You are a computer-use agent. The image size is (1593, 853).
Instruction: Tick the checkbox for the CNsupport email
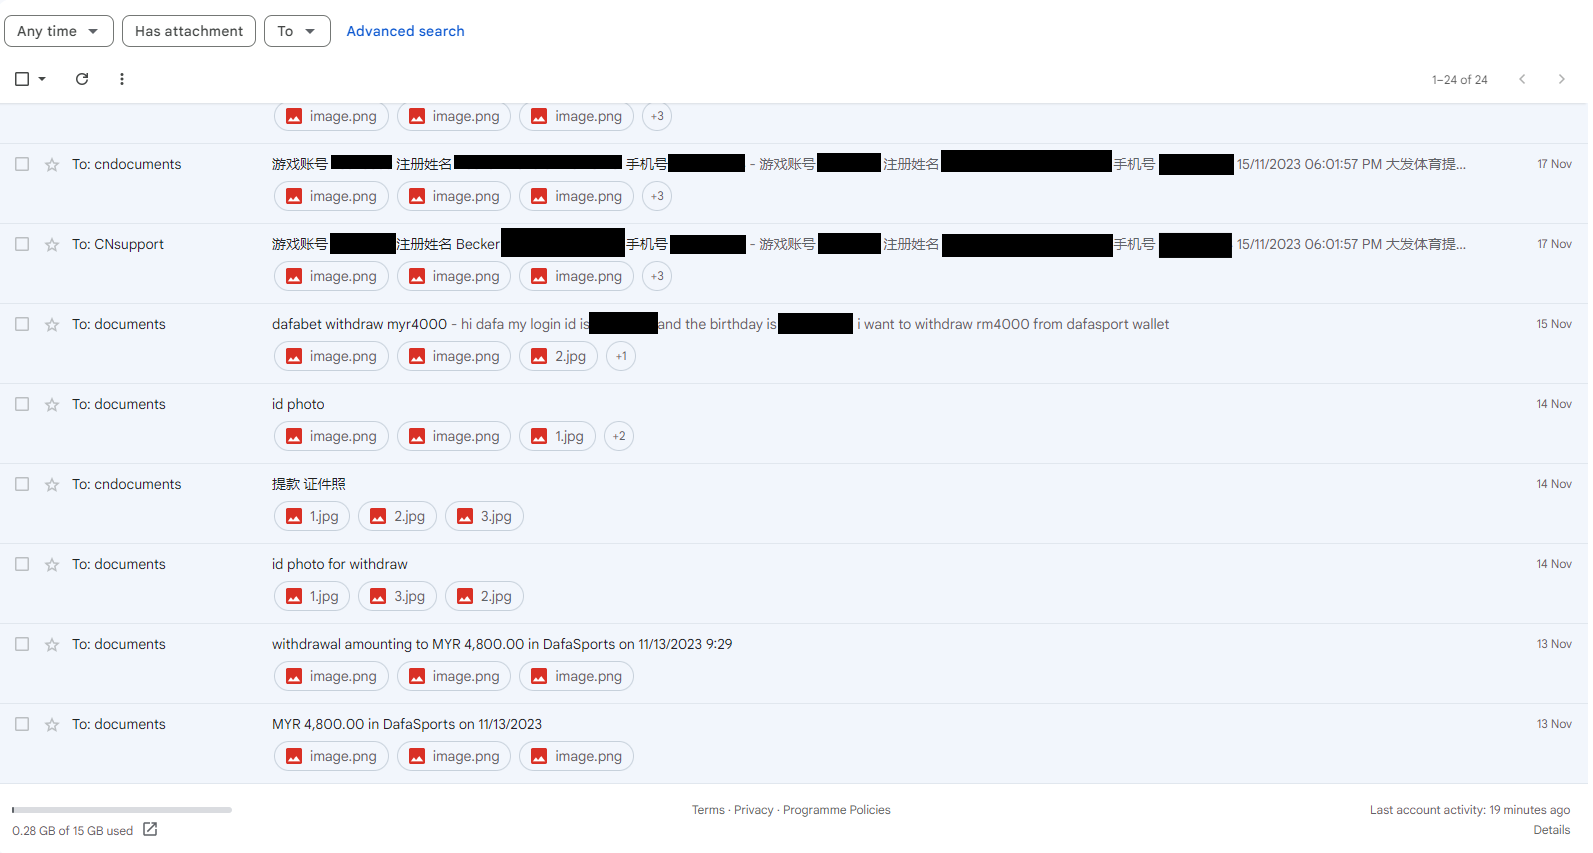click(x=22, y=245)
